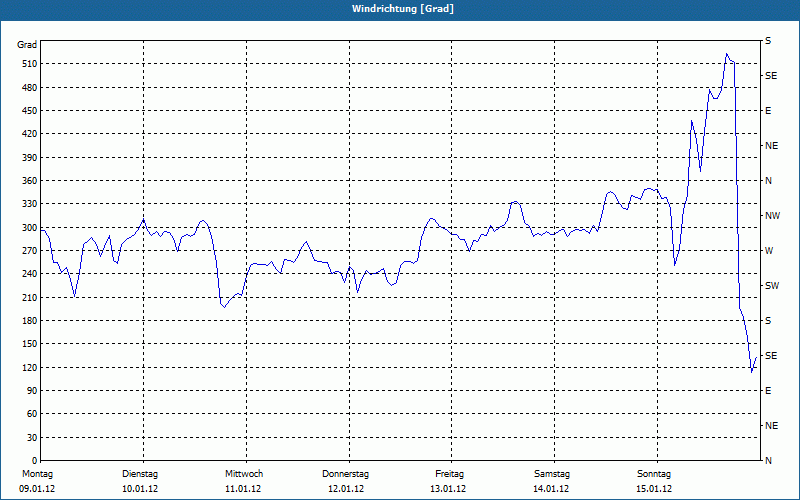Screen dimensions: 800x500
Task: Click the y-axis value 150
Action: click(30, 344)
